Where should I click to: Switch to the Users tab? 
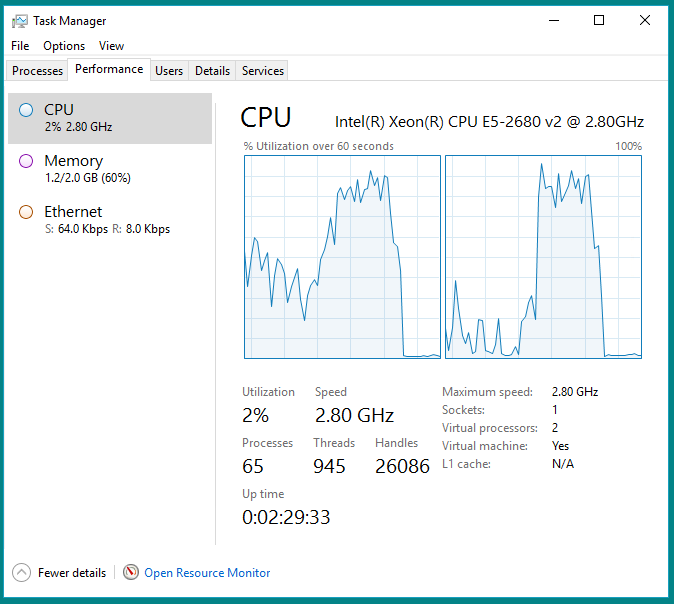(x=169, y=71)
